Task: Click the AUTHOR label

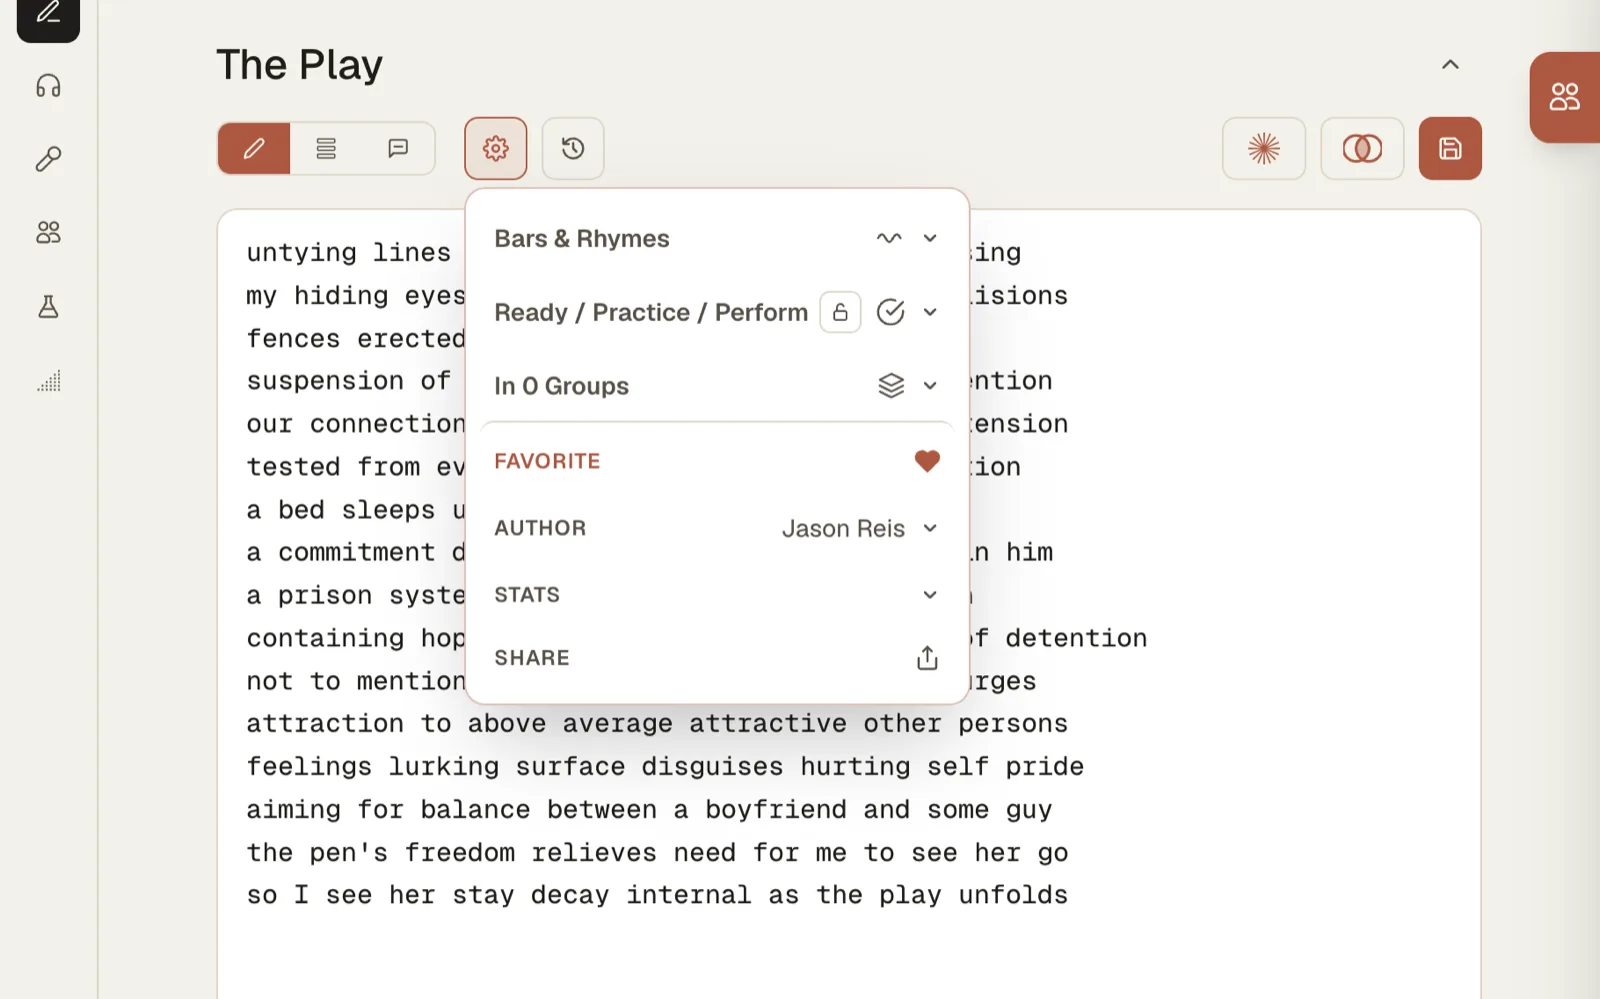Action: coord(540,528)
